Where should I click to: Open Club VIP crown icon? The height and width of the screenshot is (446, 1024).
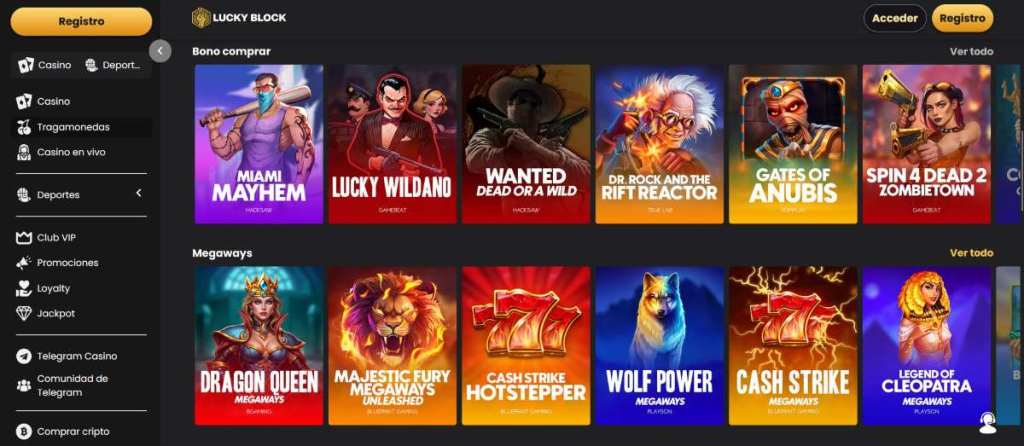click(x=24, y=238)
